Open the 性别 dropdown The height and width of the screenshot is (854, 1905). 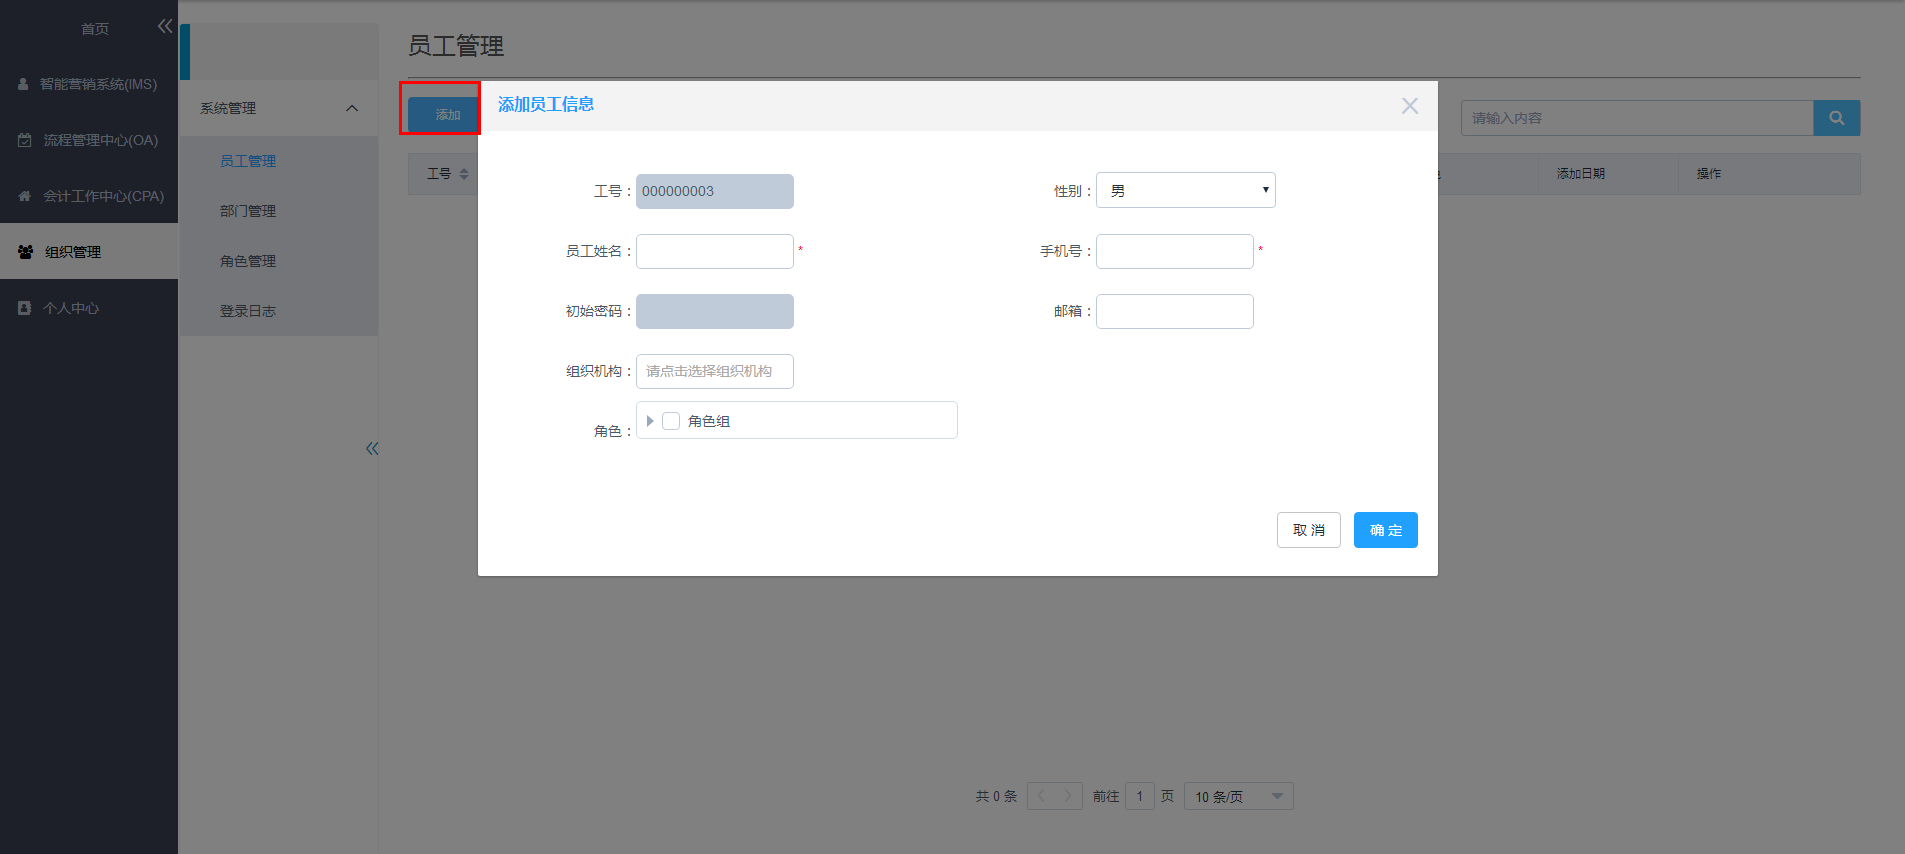1185,190
